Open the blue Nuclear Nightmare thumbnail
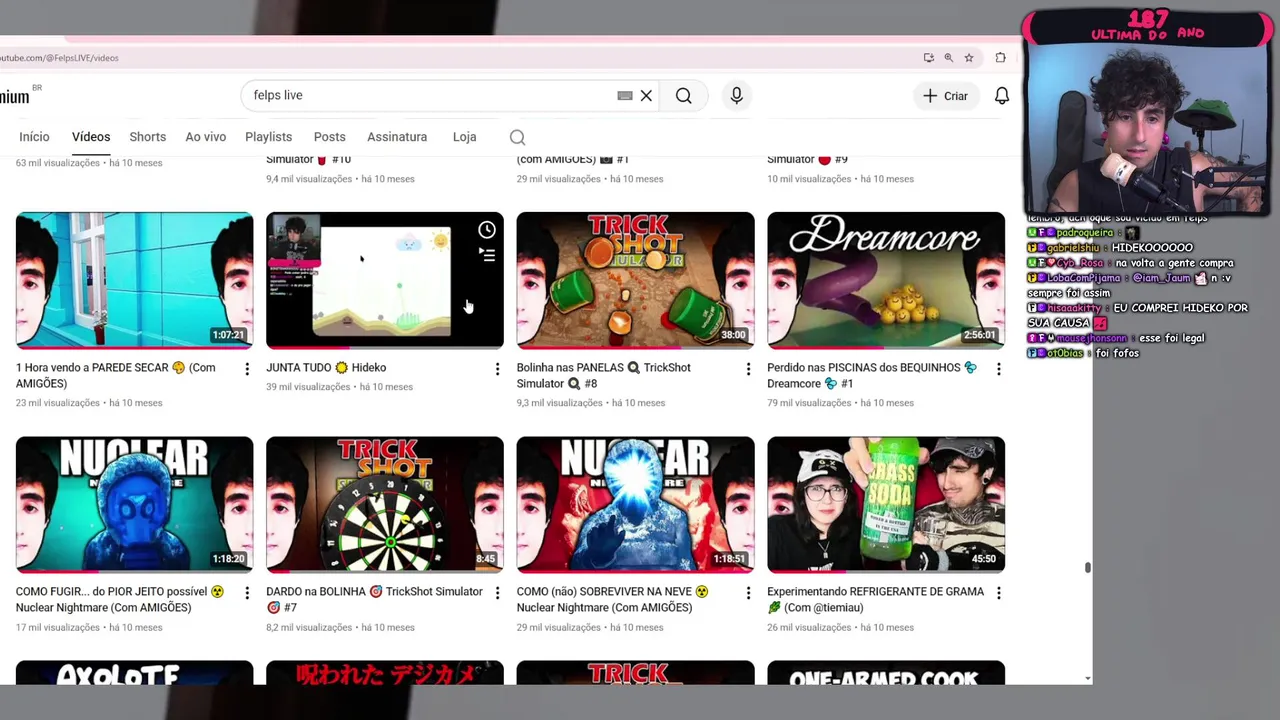Screen dimensions: 1280x720 point(134,503)
